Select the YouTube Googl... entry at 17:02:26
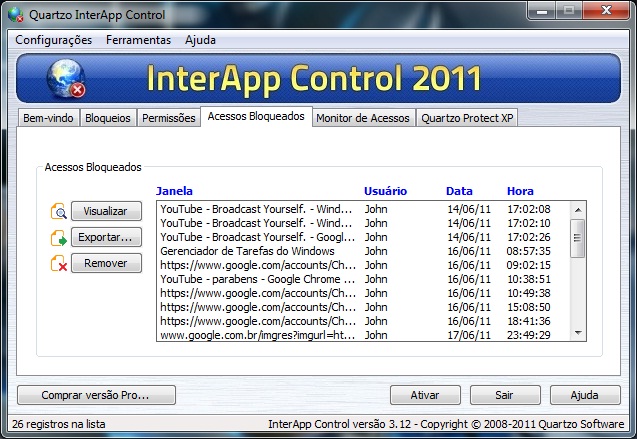637x439 pixels. coord(363,237)
